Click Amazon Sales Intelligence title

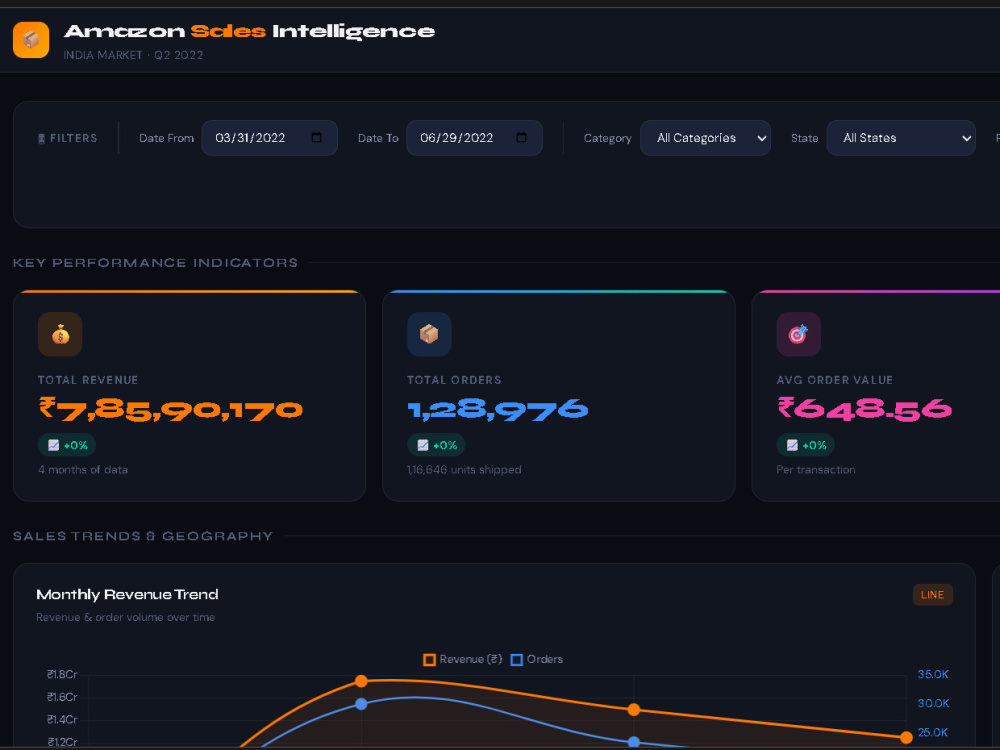pos(249,31)
